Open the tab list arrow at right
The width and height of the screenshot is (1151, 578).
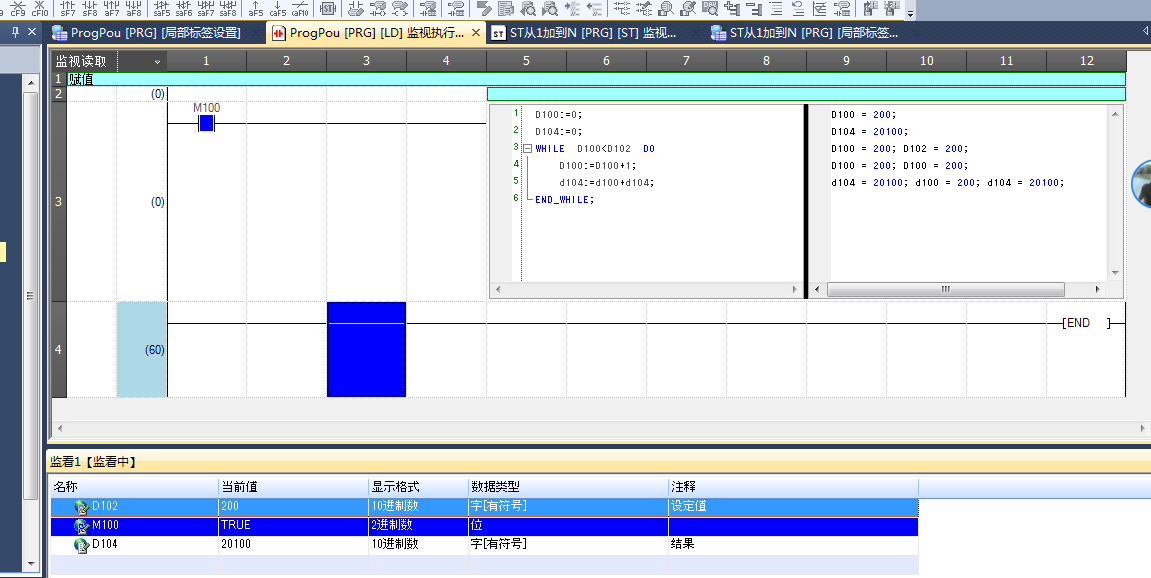click(1144, 32)
